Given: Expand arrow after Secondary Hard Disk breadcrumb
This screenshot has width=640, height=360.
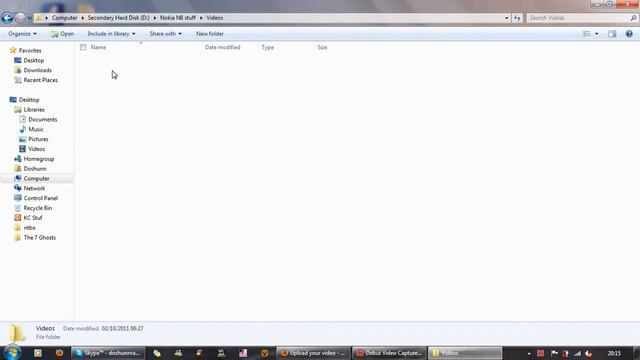Looking at the screenshot, I should 155,18.
